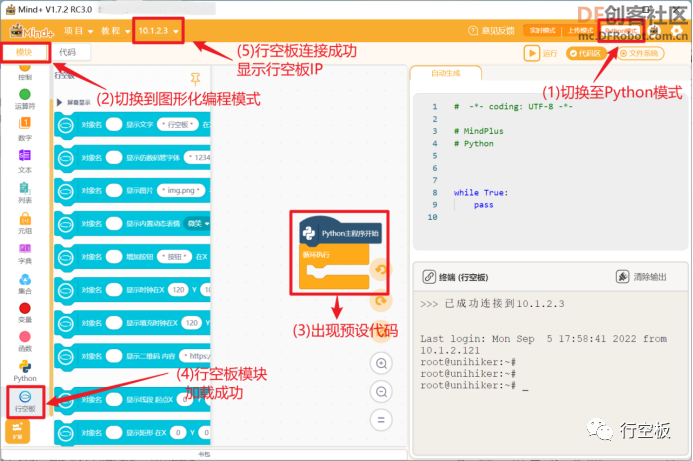Select the Python模式 mode button
The width and height of the screenshot is (693, 461).
[621, 30]
